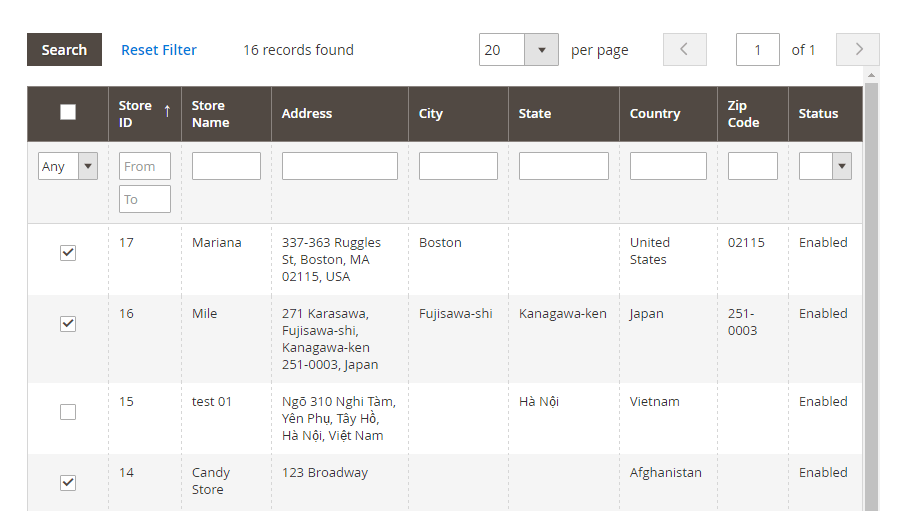Click the Store ID From filter field
The width and height of the screenshot is (912, 511).
pyautogui.click(x=145, y=166)
